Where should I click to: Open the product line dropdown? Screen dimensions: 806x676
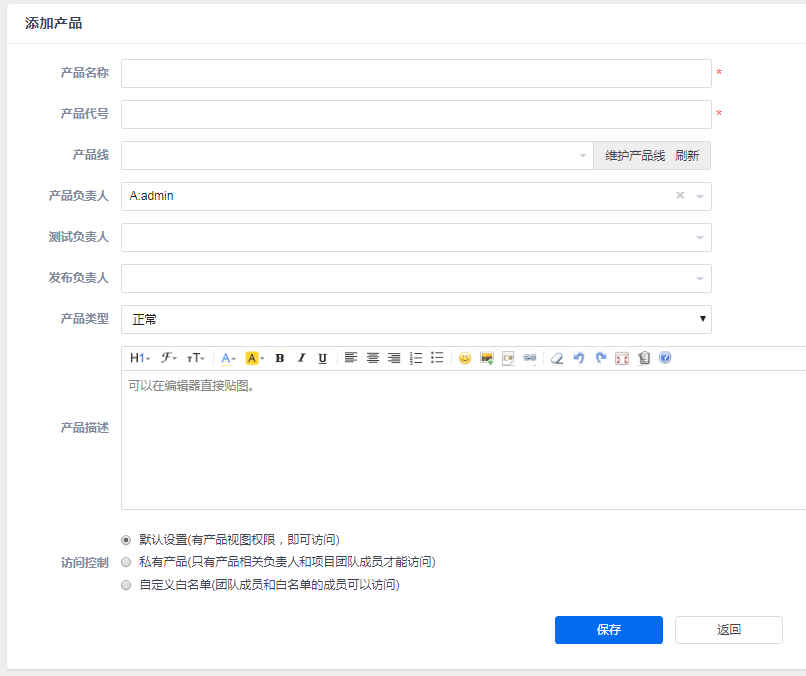pos(357,156)
